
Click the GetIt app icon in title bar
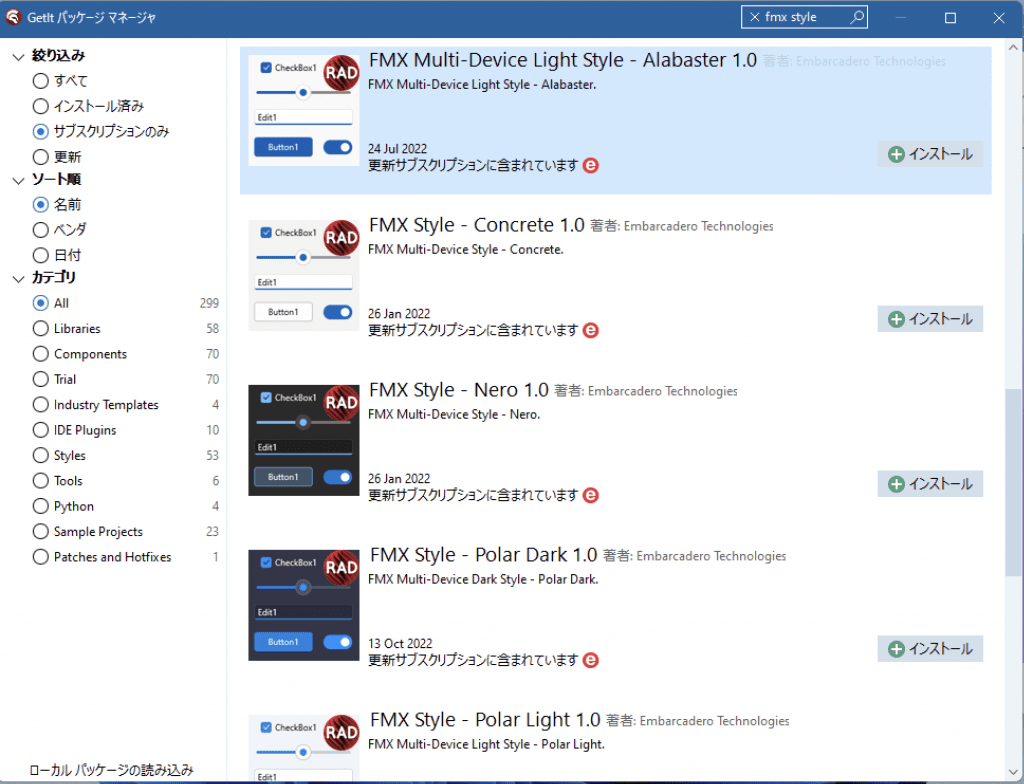point(13,17)
